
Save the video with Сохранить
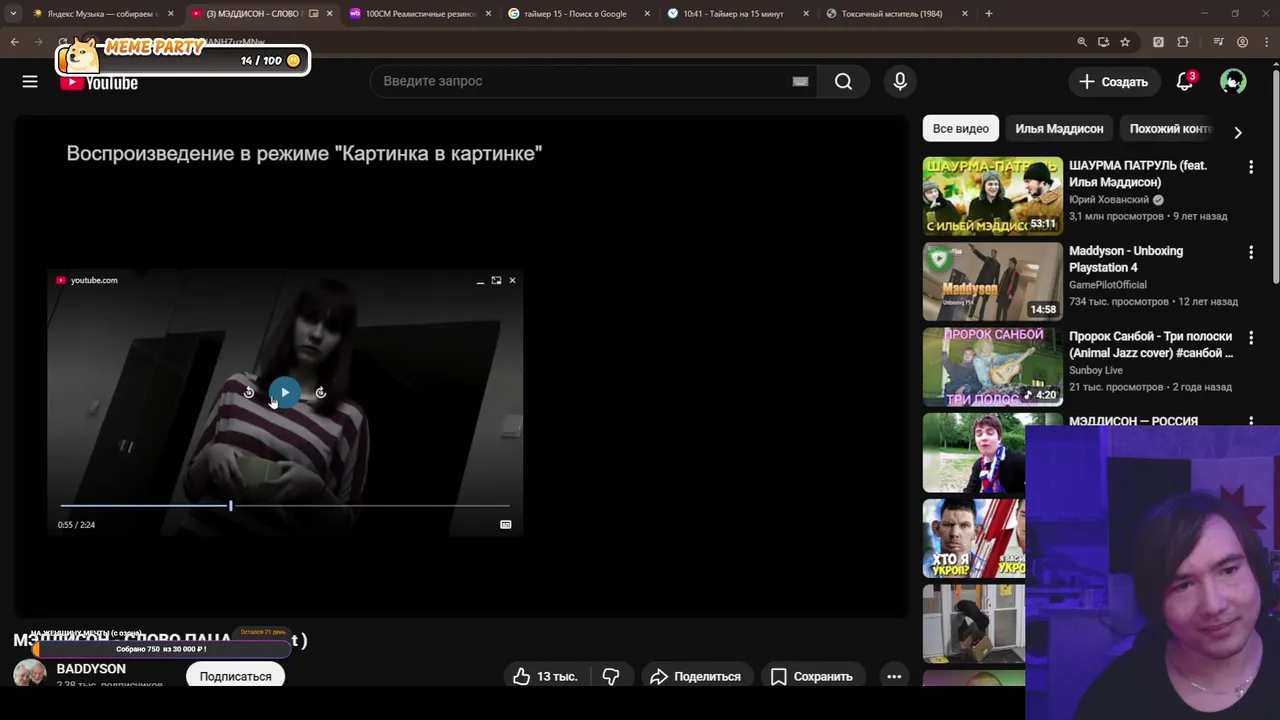coord(811,676)
